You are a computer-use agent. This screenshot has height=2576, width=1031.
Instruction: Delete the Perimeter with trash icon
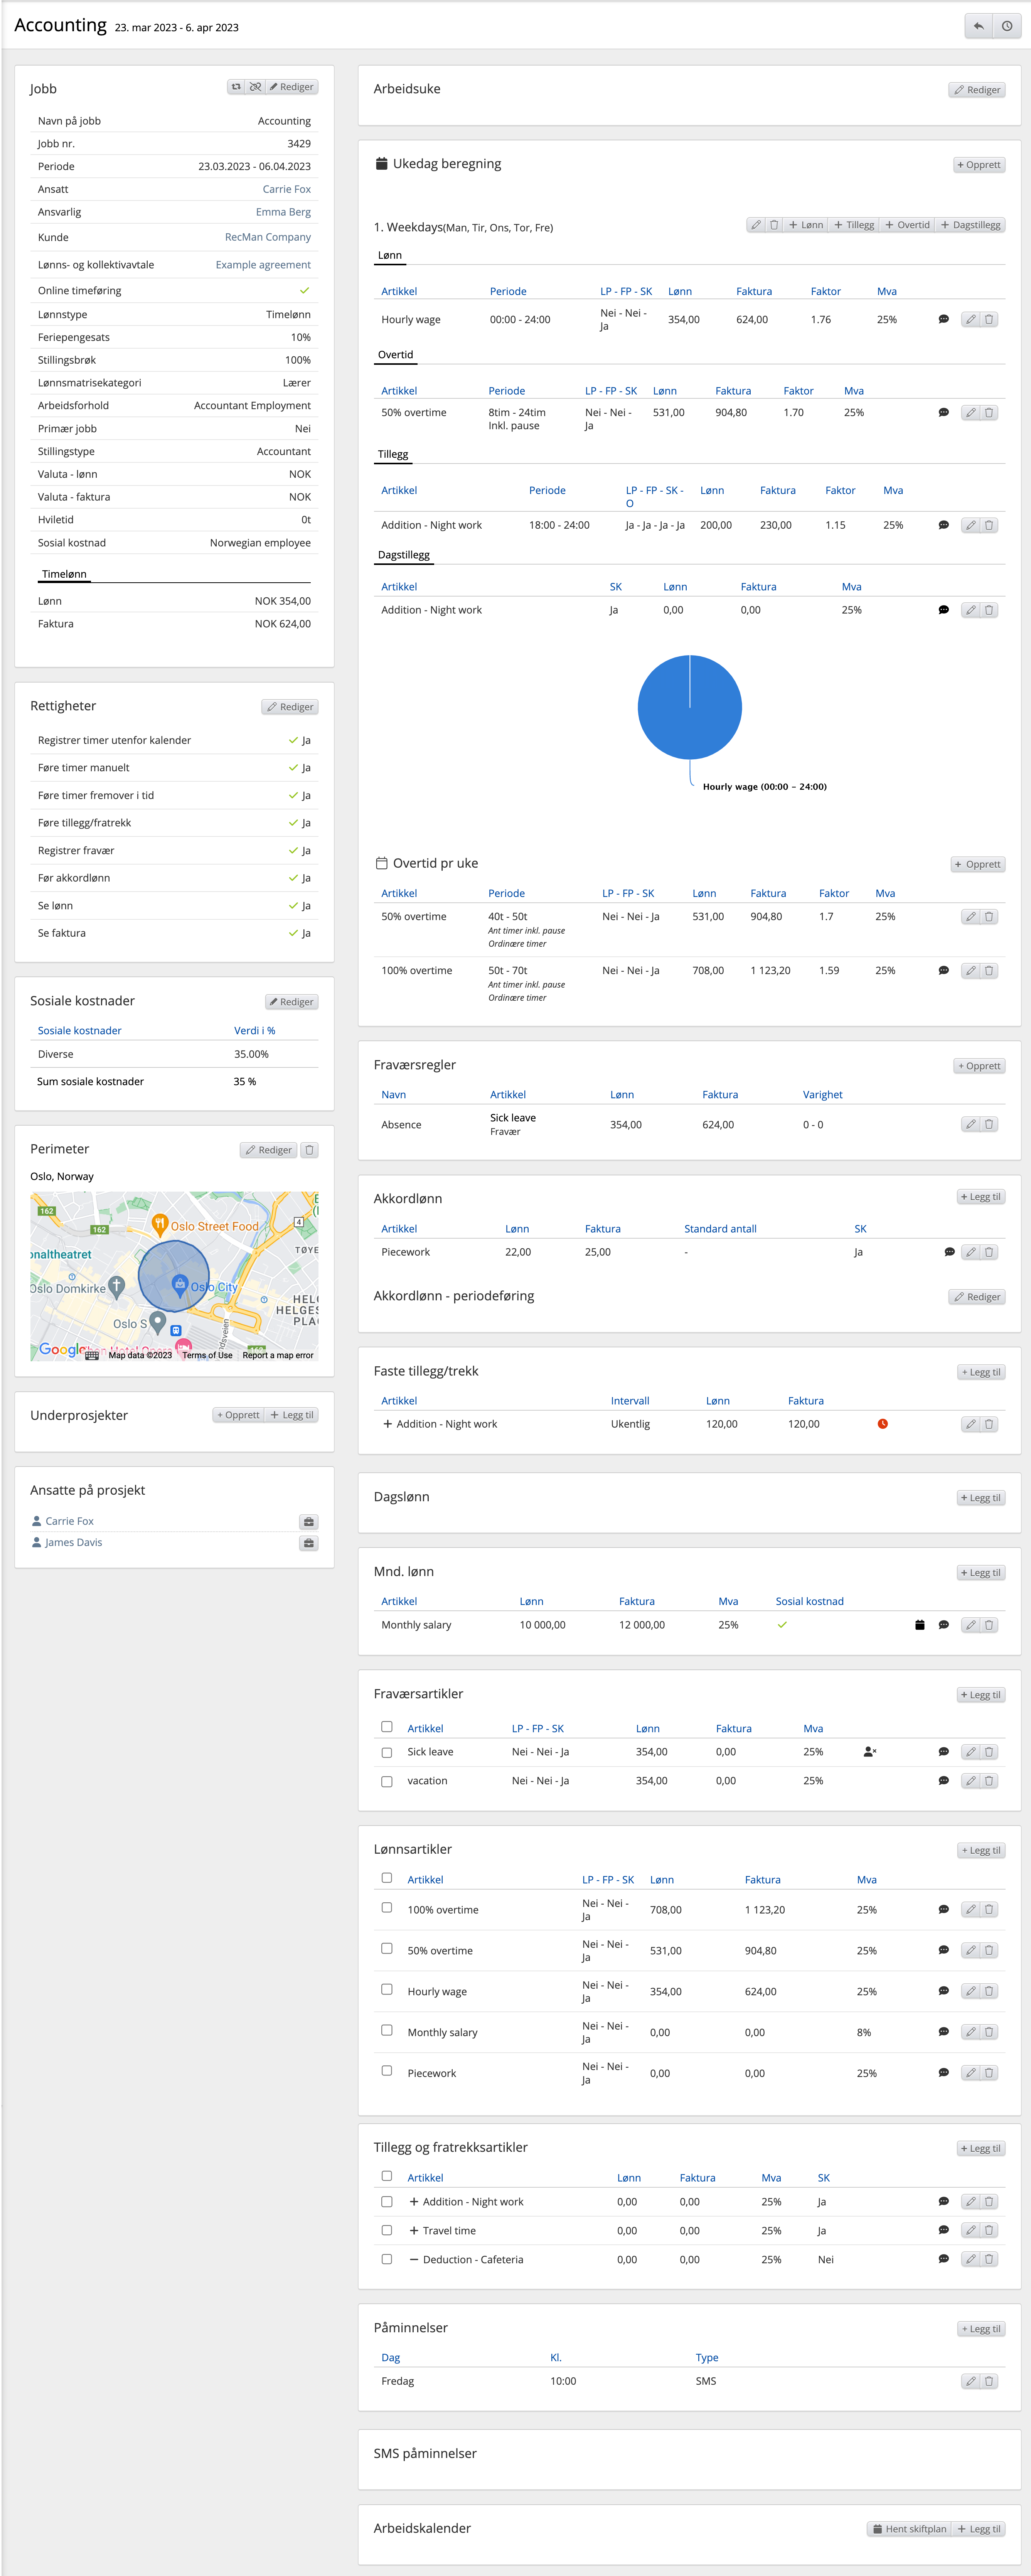(310, 1150)
